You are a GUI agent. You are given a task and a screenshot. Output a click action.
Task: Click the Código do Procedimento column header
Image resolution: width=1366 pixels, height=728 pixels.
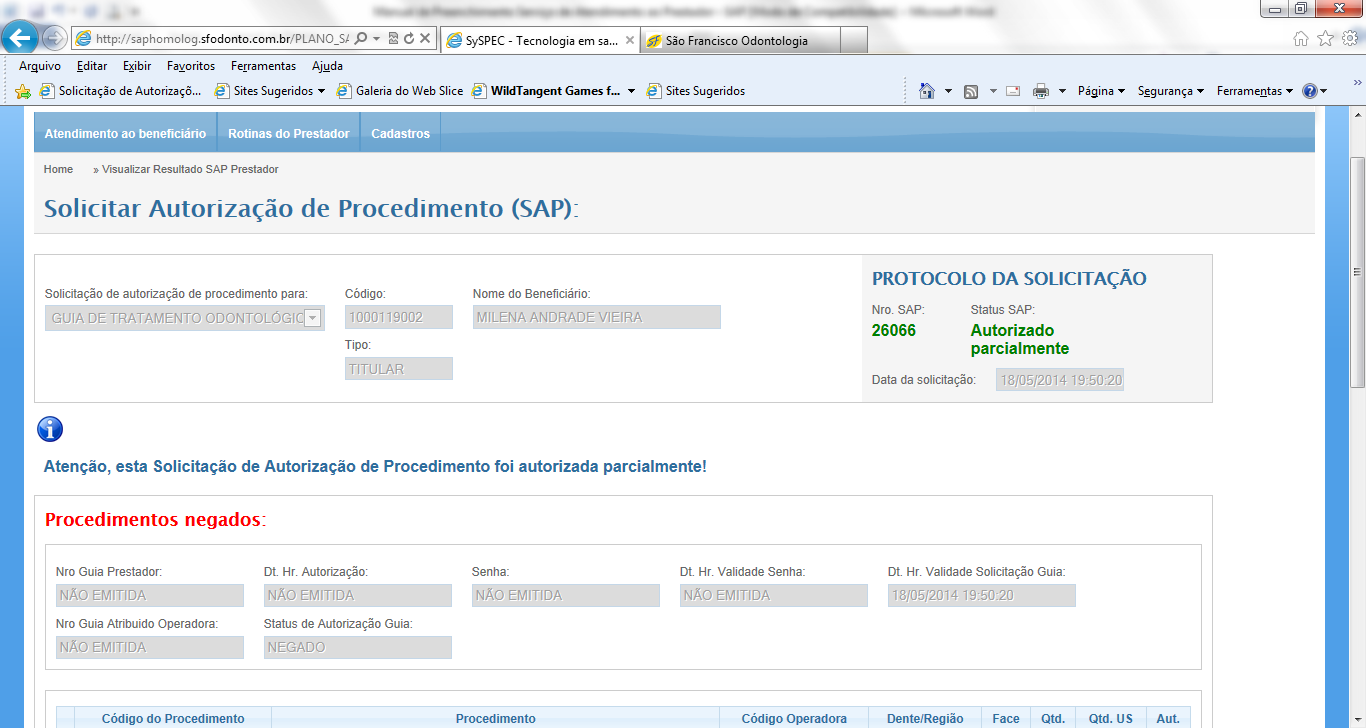point(173,719)
